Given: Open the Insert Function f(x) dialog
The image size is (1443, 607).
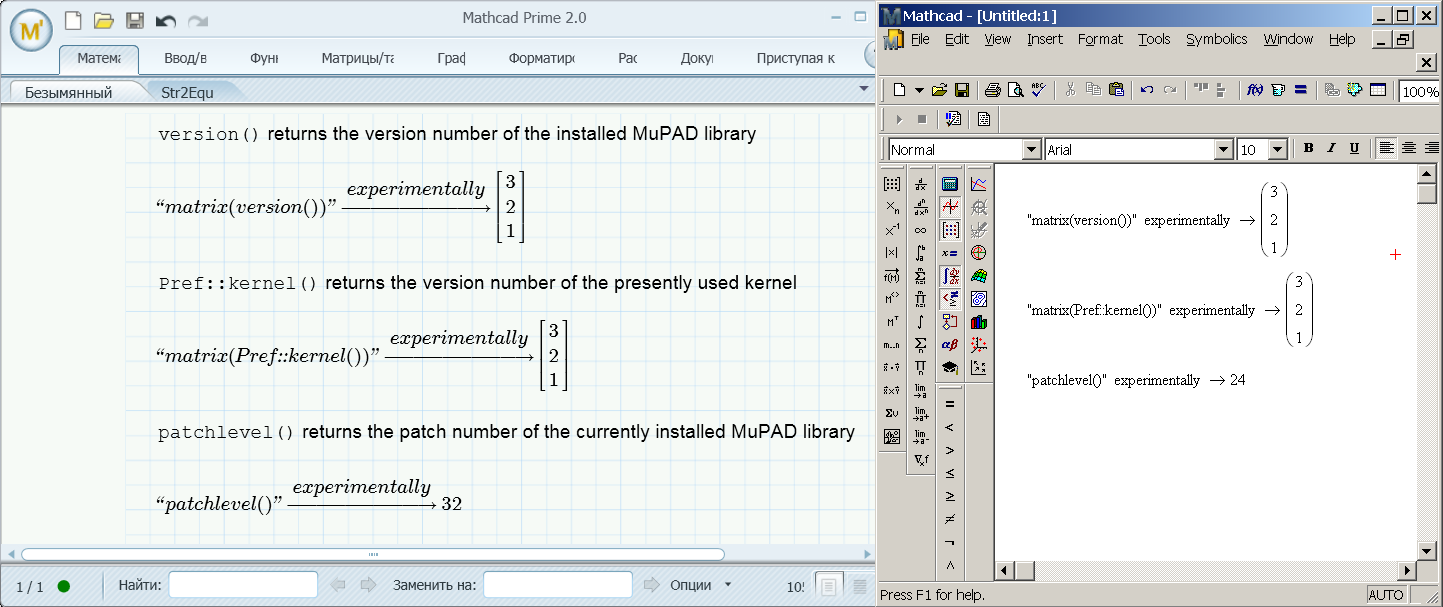Looking at the screenshot, I should click(x=1254, y=90).
